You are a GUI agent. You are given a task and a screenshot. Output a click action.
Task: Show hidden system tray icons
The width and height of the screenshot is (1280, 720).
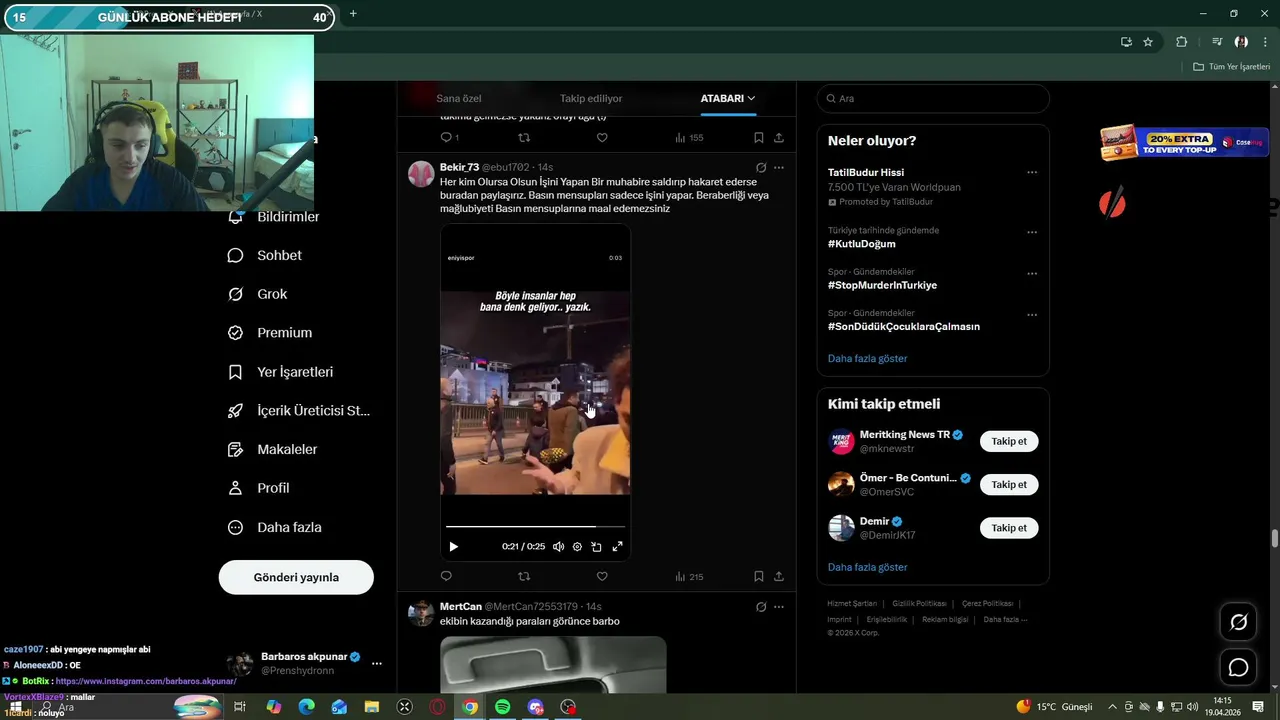1112,707
